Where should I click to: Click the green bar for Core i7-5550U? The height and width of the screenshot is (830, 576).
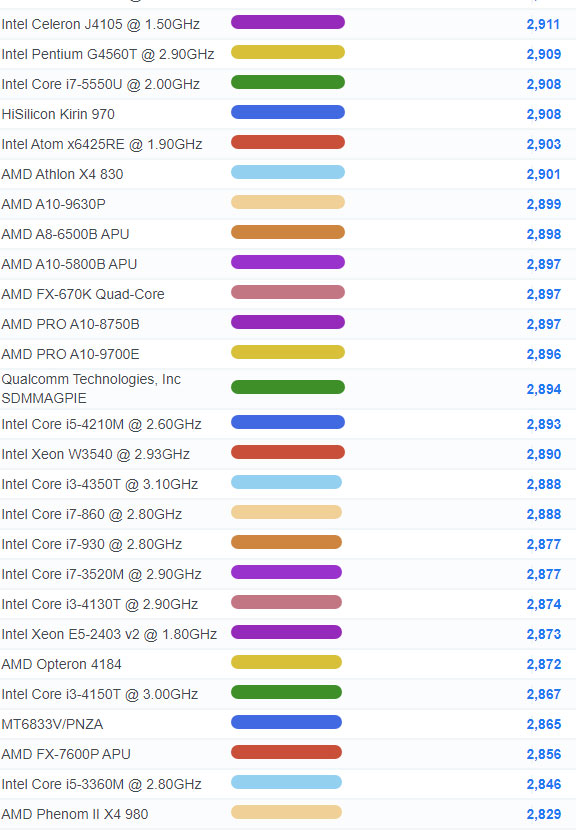click(288, 82)
